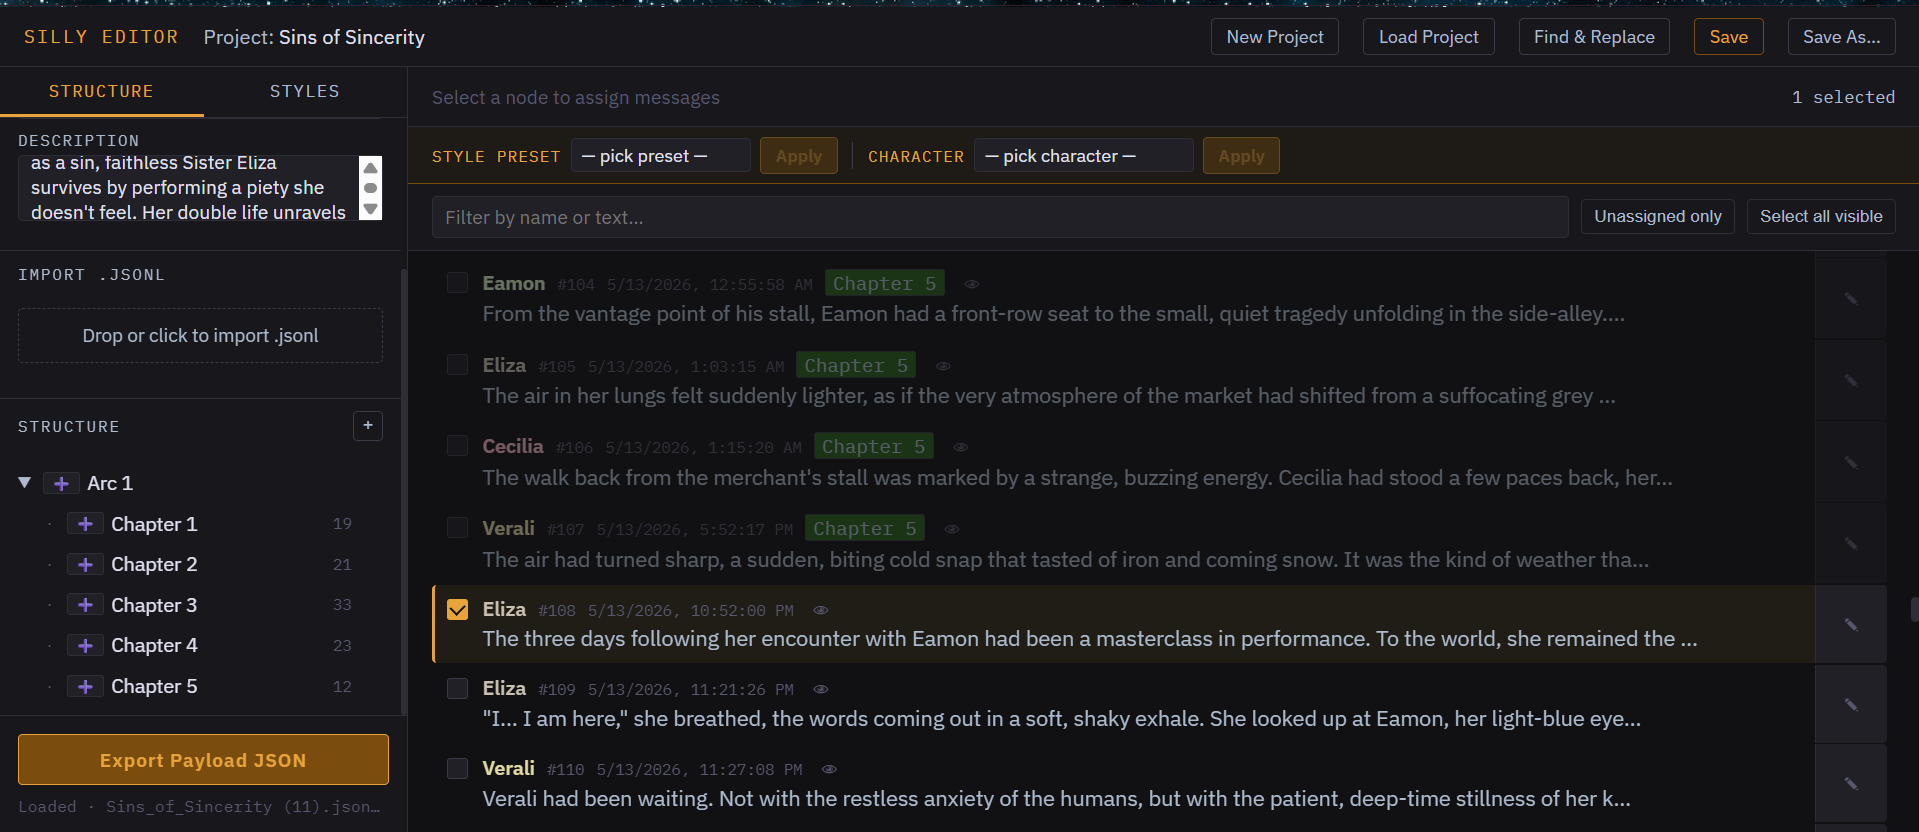Check the box beside Eliza message #109
The image size is (1919, 832).
pos(457,689)
